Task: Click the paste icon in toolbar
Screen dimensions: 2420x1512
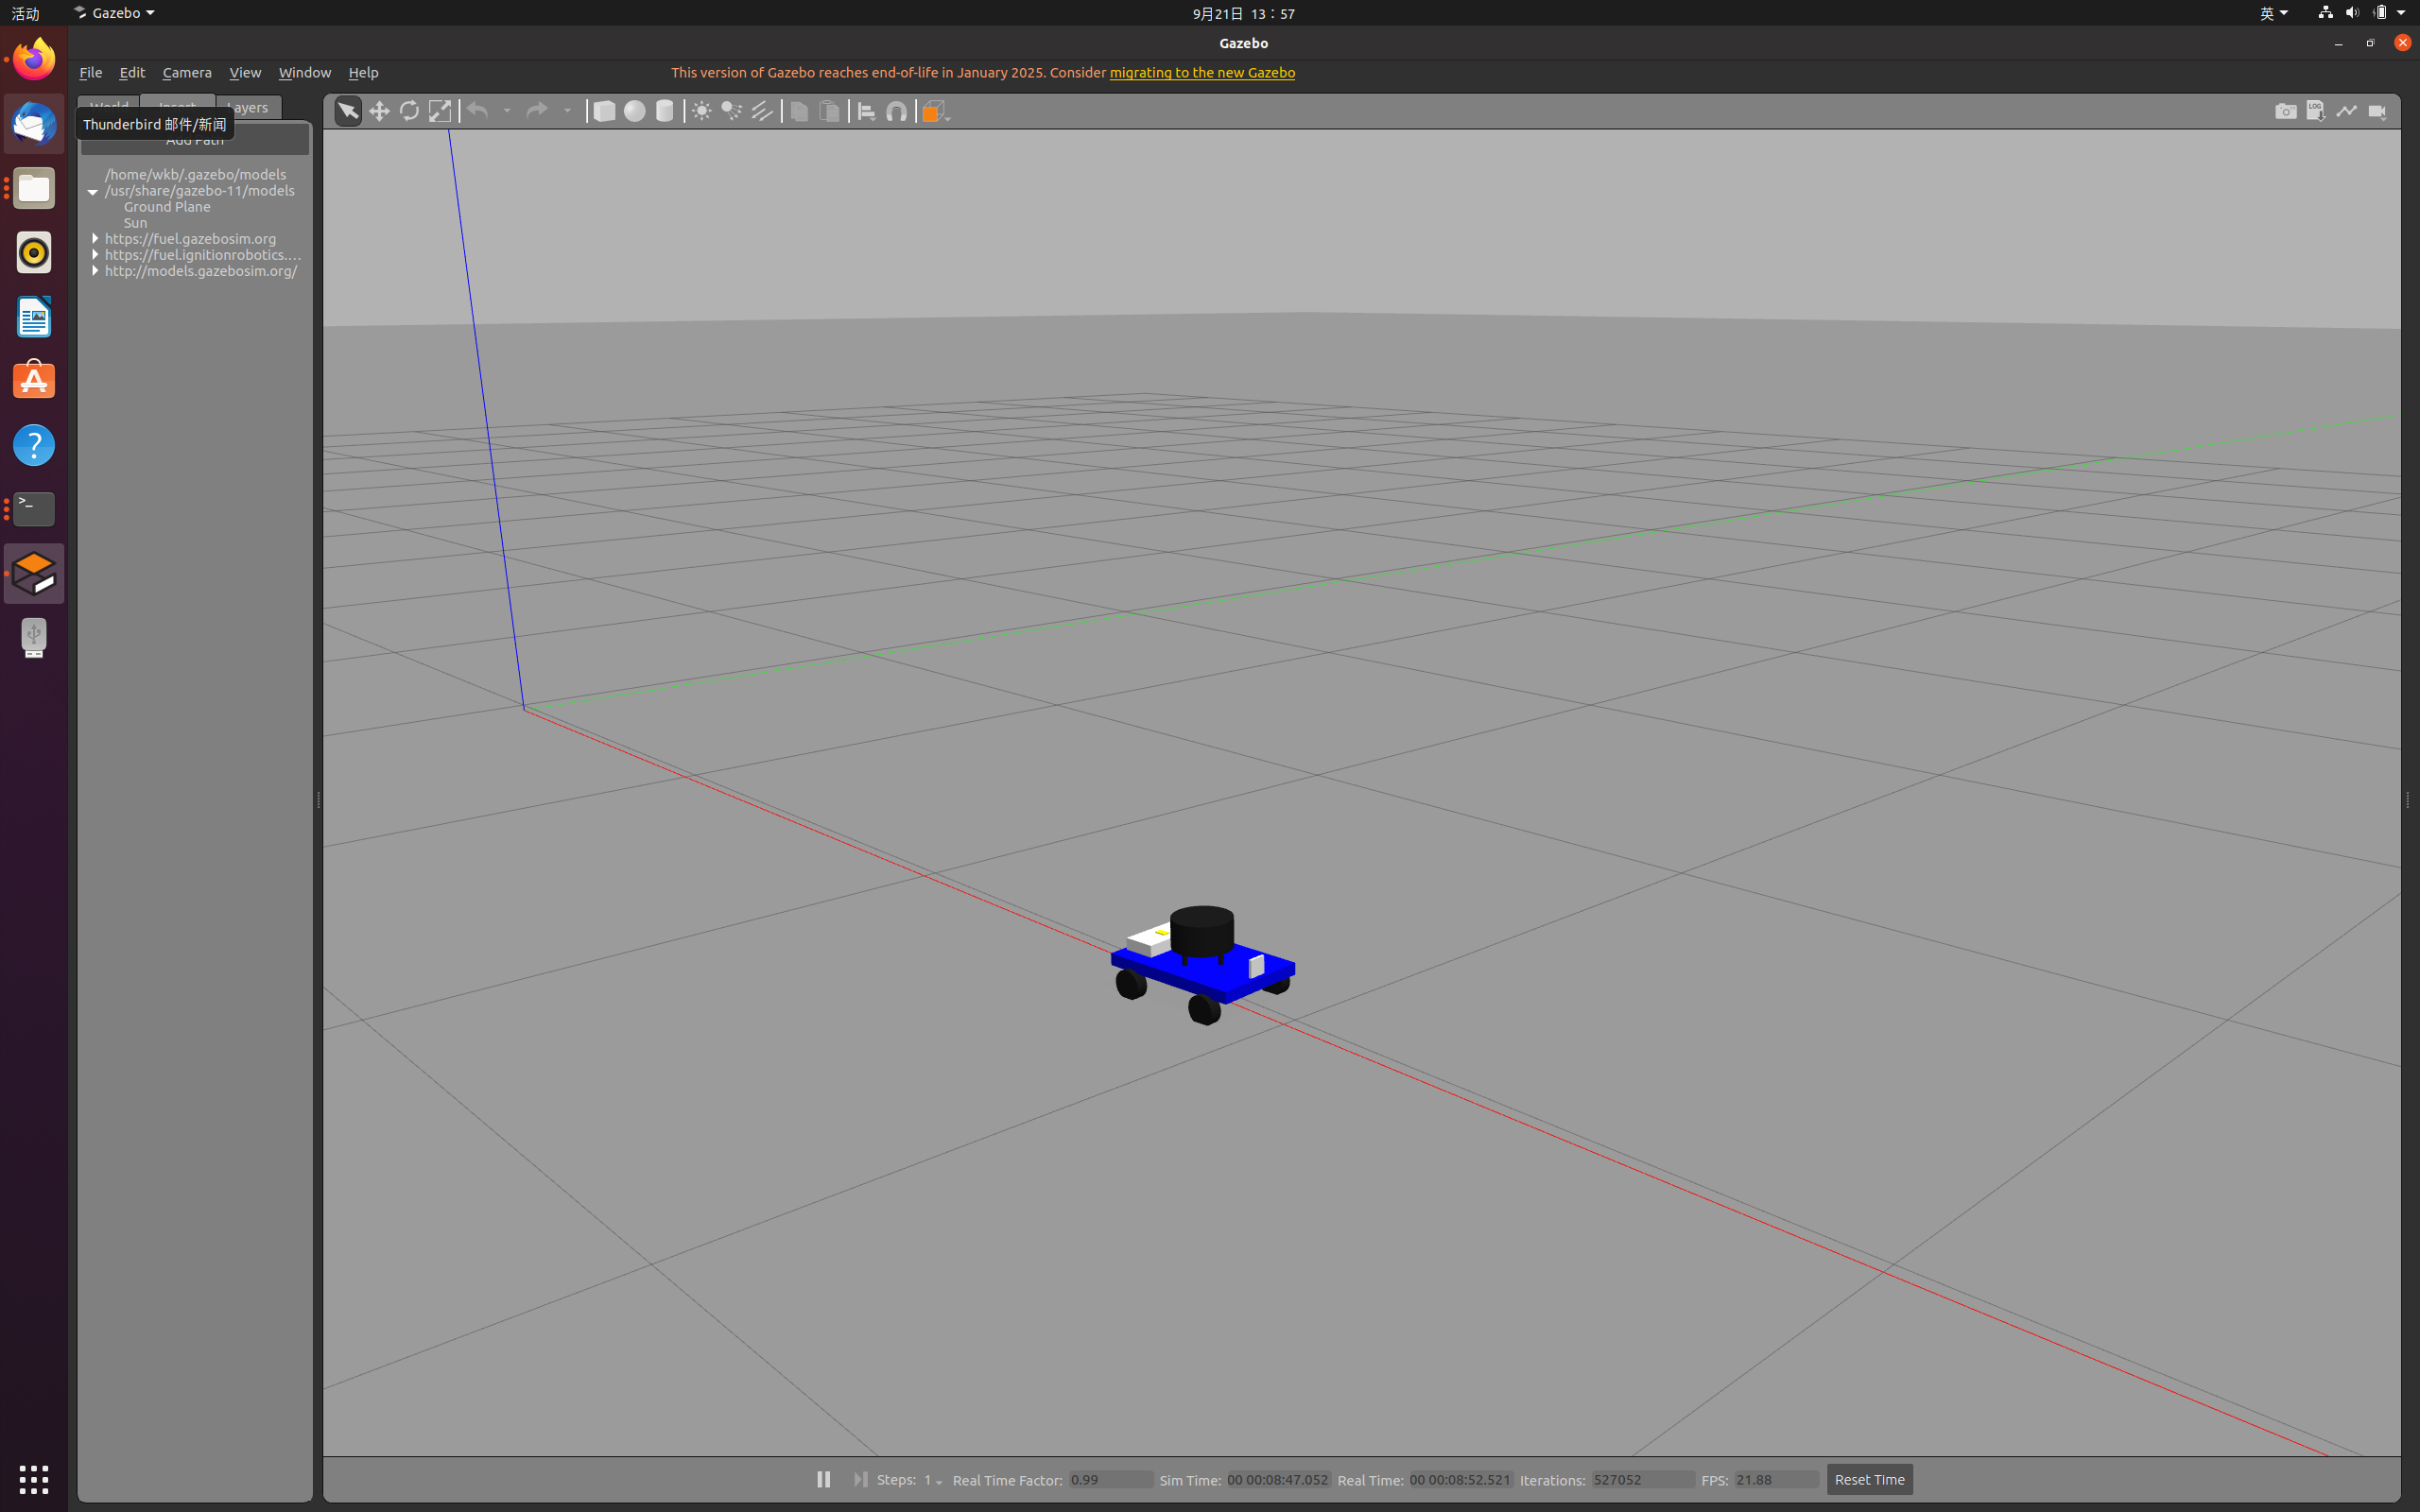Action: [x=830, y=111]
